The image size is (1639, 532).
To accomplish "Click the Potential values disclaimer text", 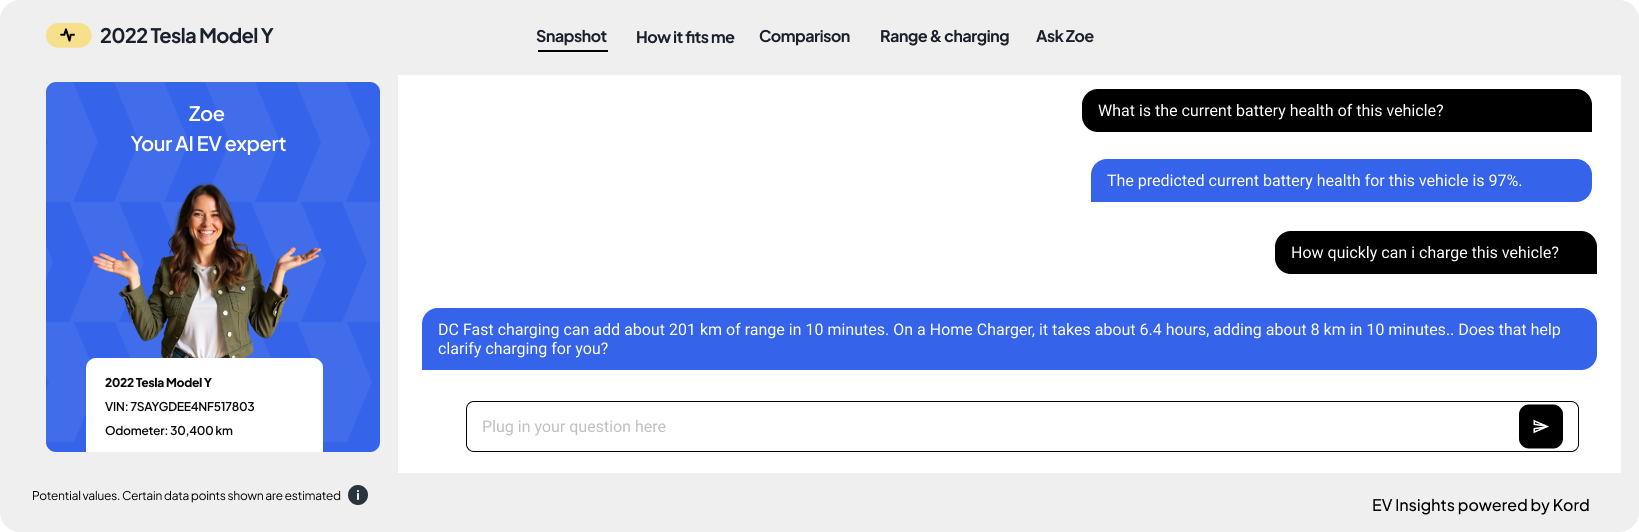I will (x=186, y=496).
